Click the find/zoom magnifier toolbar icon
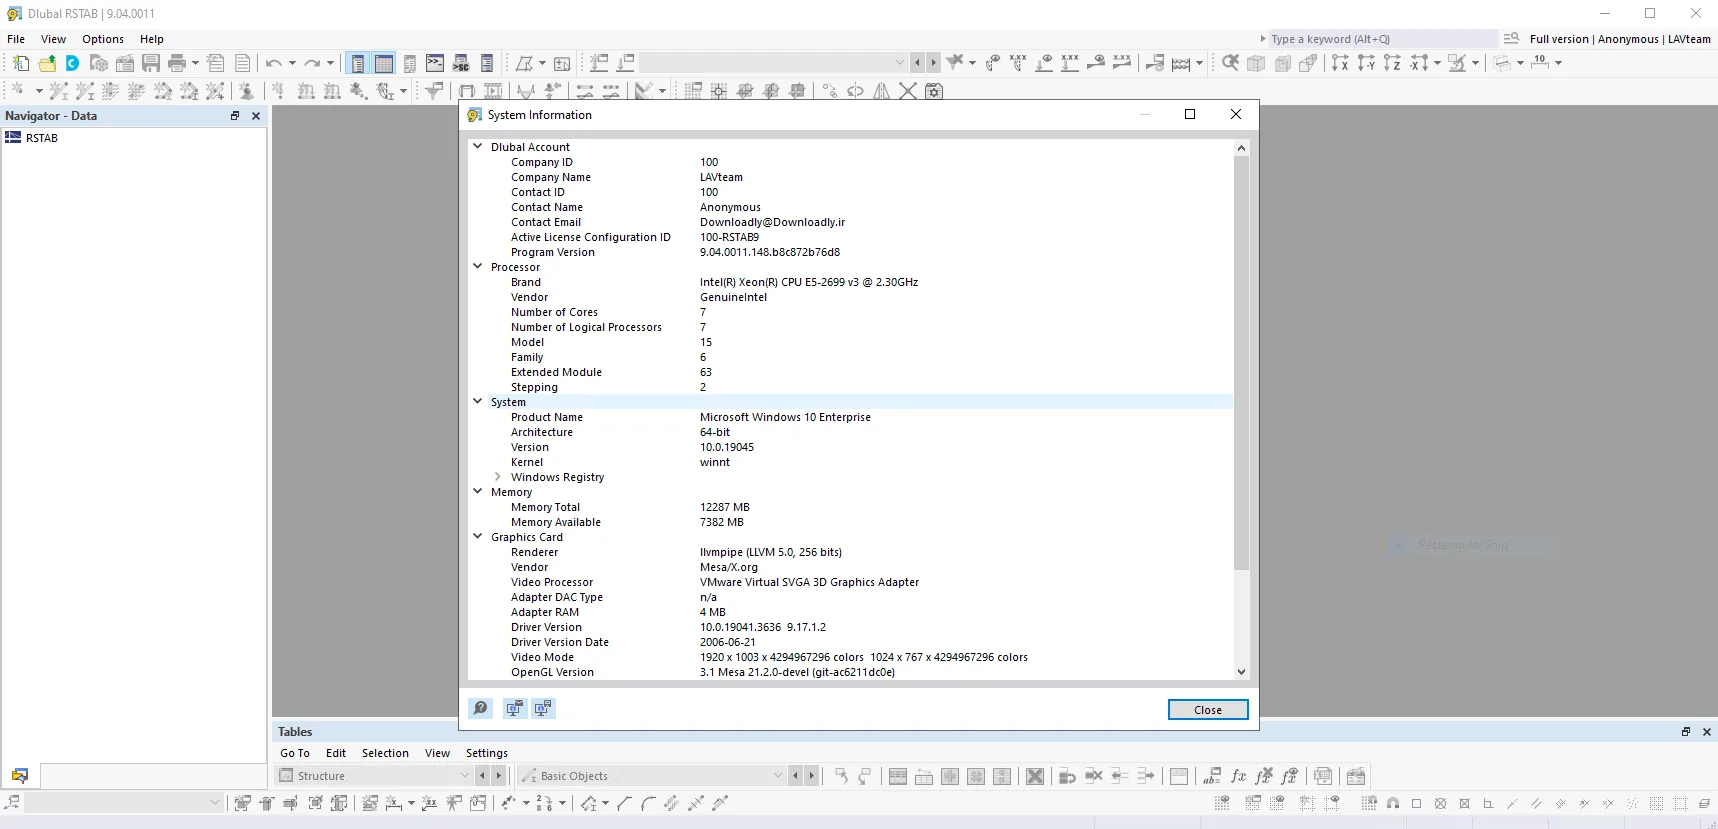The width and height of the screenshot is (1718, 829). (x=1230, y=63)
